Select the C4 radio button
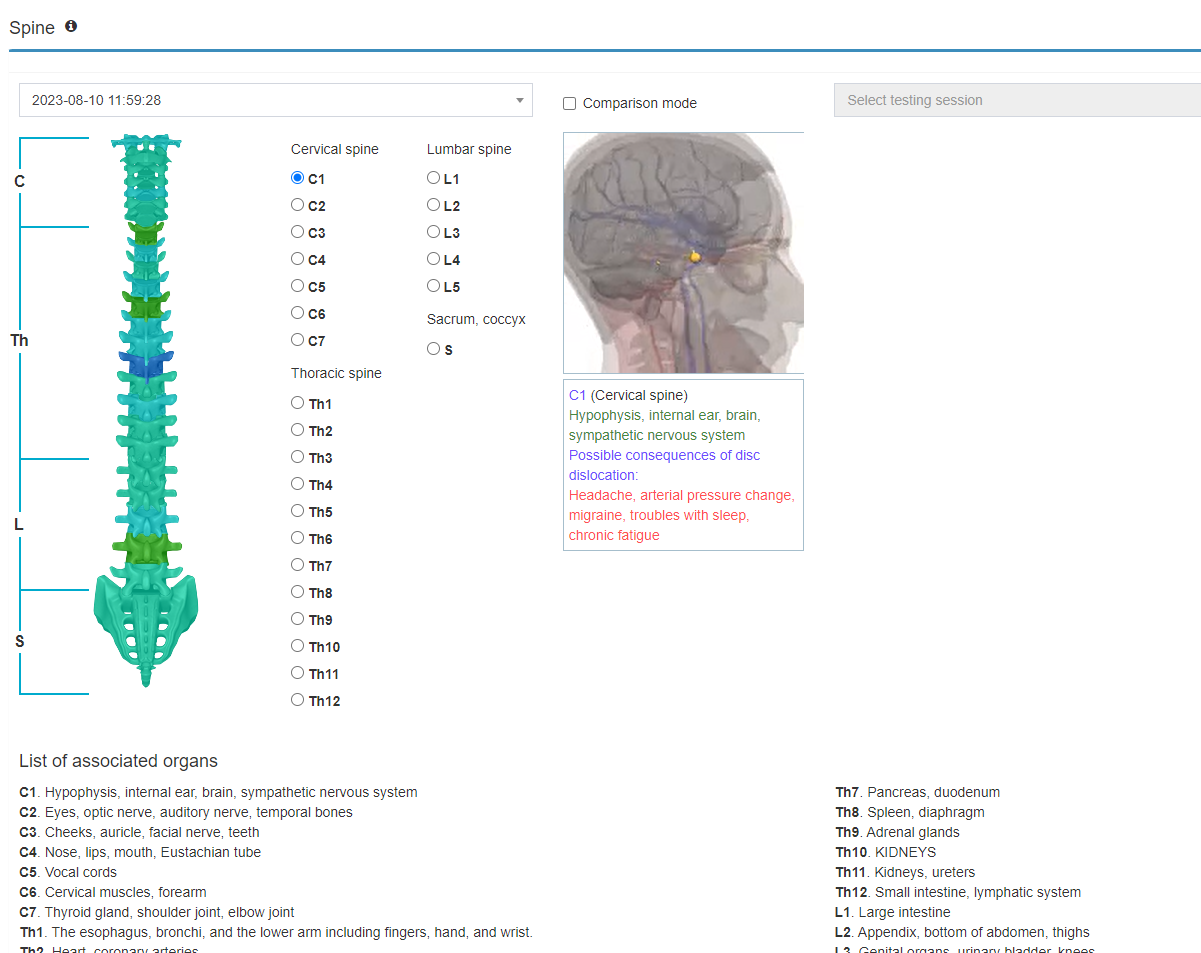 (x=297, y=258)
